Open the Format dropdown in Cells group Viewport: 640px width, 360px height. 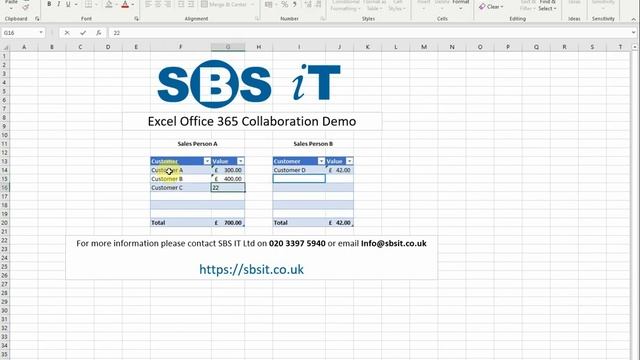460,4
